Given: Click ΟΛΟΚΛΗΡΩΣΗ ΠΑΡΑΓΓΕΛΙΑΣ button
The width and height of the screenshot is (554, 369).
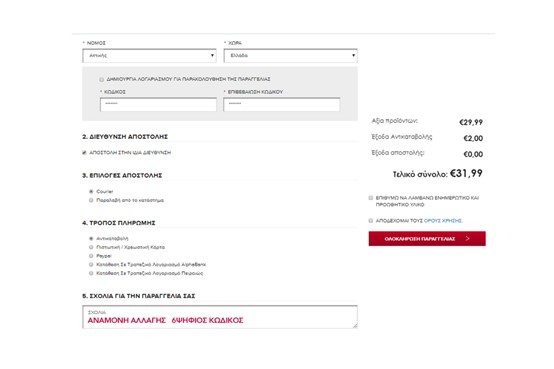Looking at the screenshot, I should (427, 239).
